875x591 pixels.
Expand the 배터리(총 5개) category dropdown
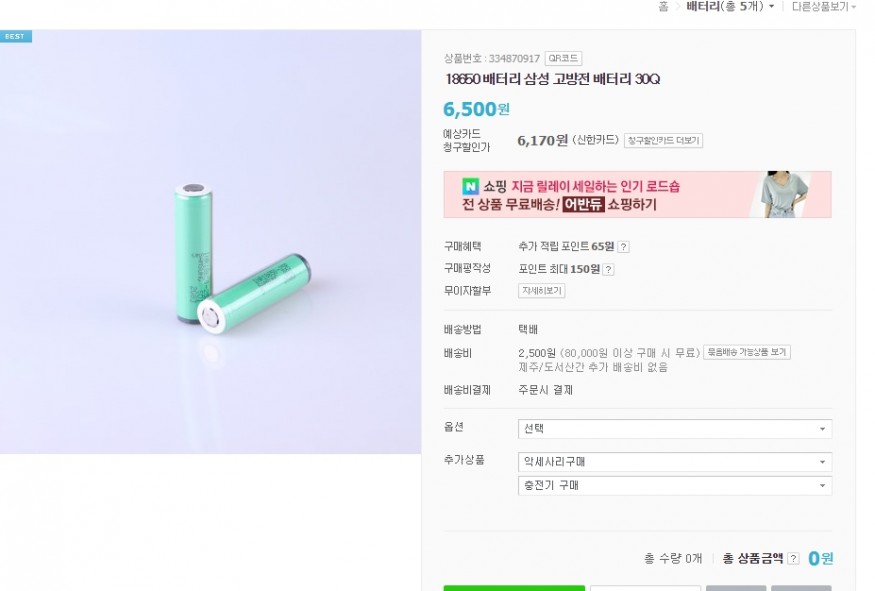tap(729, 7)
